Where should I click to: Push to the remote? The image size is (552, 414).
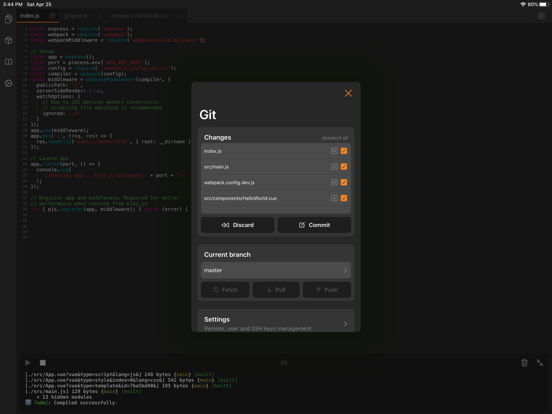(x=327, y=290)
